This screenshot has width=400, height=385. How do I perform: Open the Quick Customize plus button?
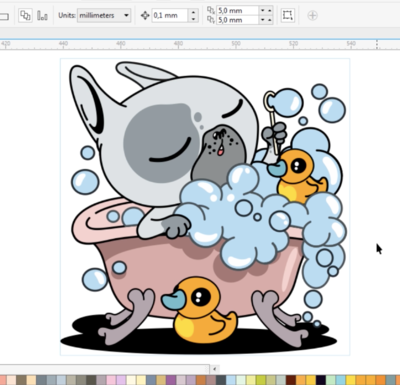(x=312, y=15)
